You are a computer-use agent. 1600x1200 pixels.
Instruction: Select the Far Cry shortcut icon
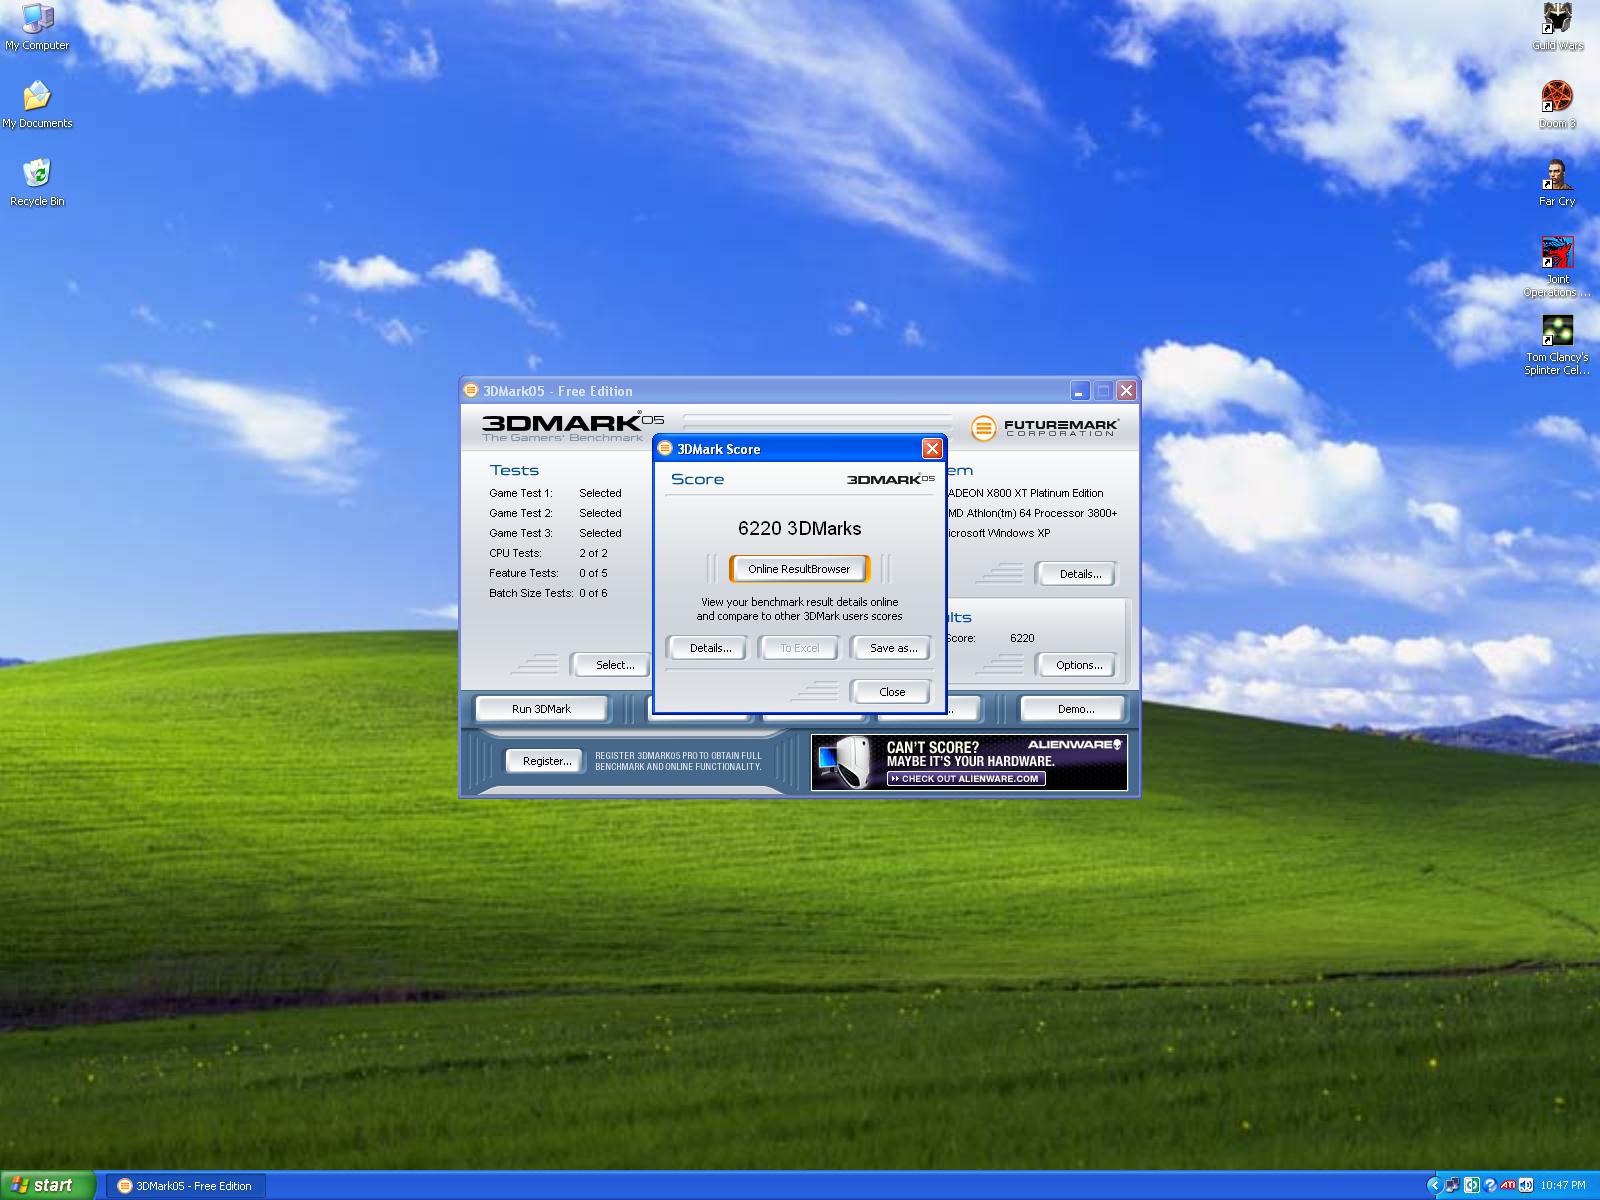coord(1557,182)
